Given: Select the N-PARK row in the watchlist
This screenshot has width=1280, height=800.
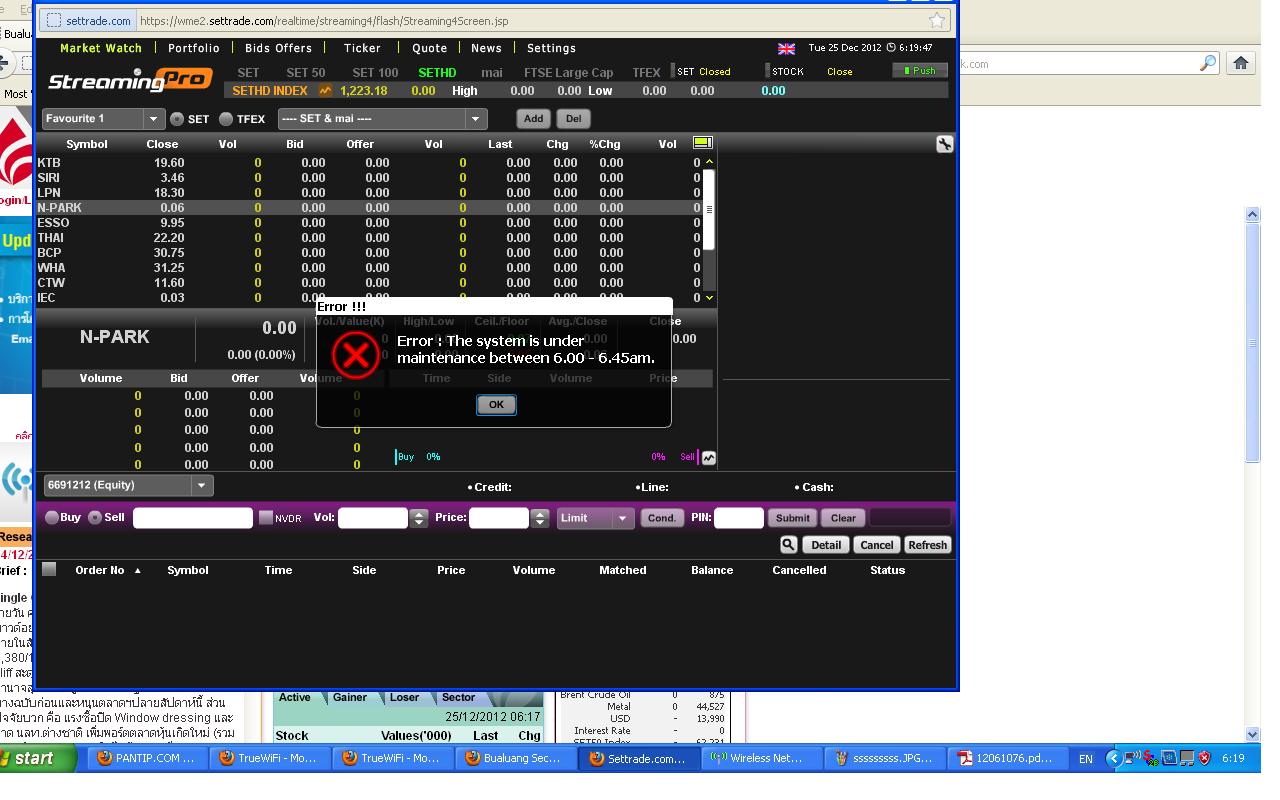Looking at the screenshot, I should point(369,208).
